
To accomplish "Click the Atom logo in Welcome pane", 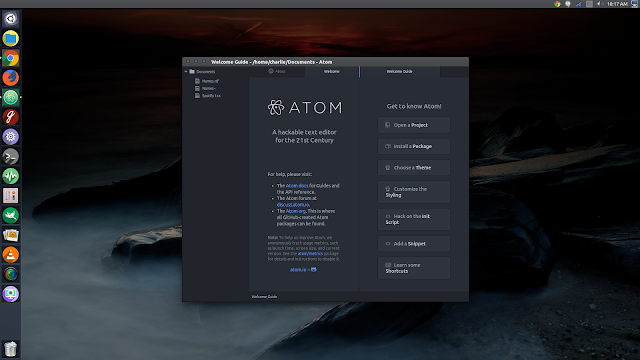I will coord(304,108).
